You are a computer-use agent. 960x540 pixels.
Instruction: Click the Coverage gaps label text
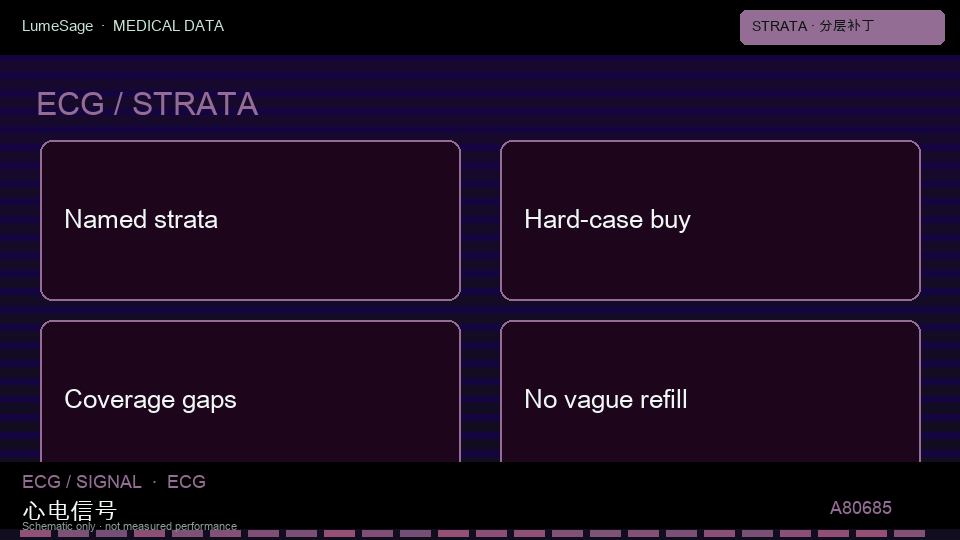pyautogui.click(x=150, y=400)
